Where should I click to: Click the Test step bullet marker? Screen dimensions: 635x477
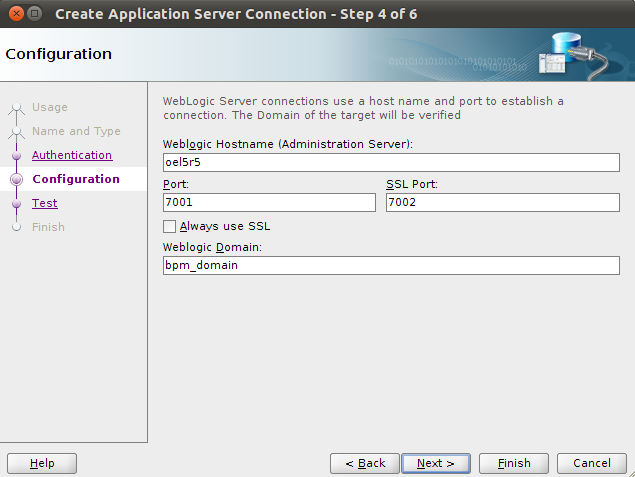[x=17, y=203]
